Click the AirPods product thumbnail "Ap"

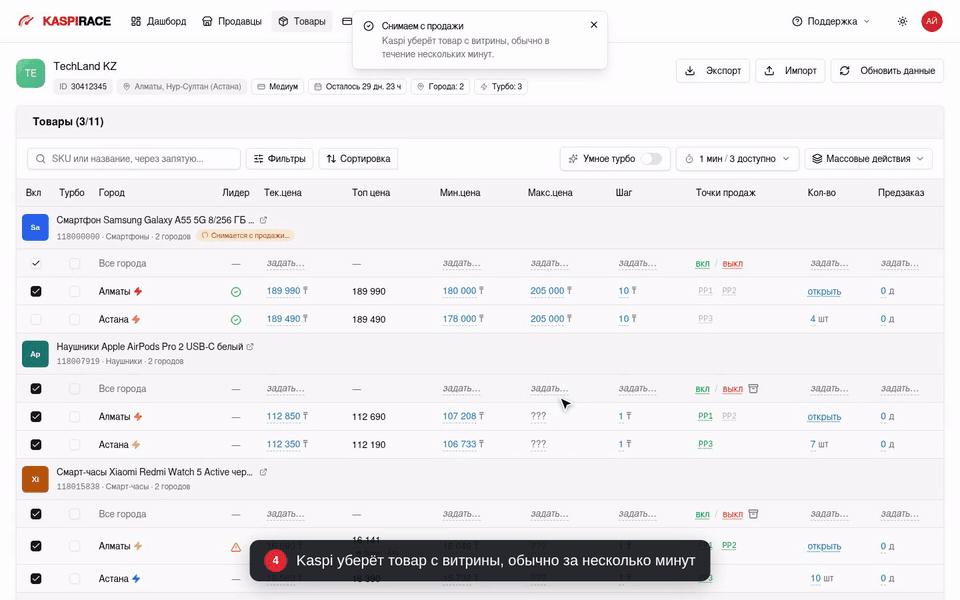click(x=36, y=354)
